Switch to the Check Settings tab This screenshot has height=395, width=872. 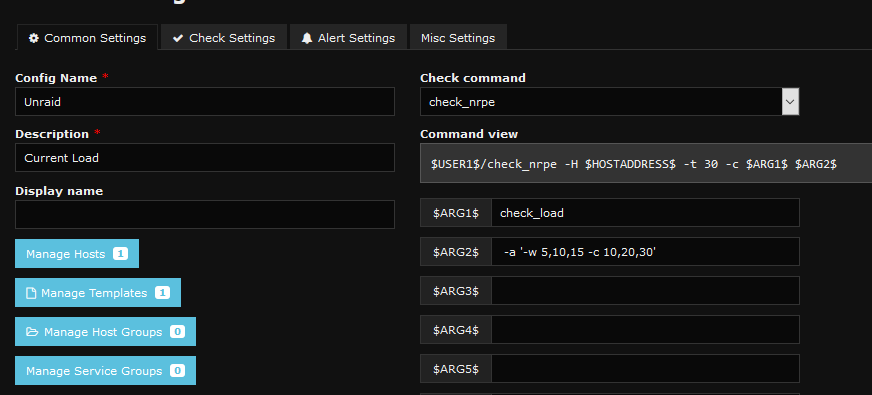(x=224, y=38)
